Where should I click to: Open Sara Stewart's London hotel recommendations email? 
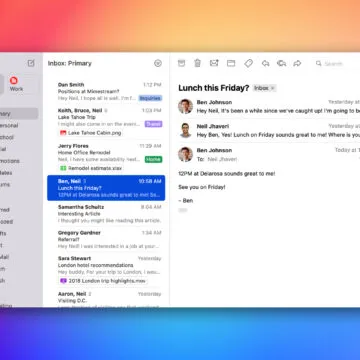click(x=106, y=270)
